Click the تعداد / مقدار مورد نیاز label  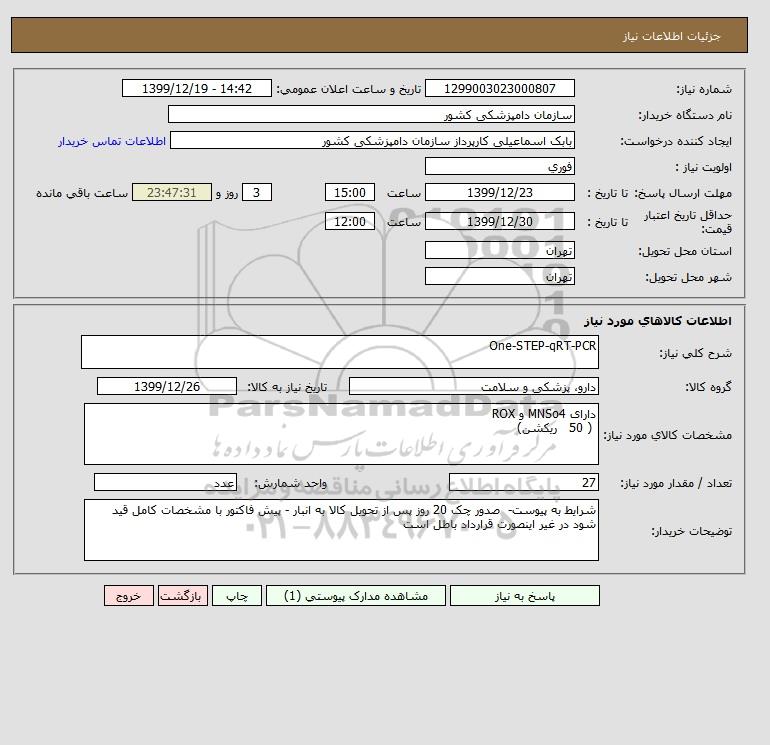pyautogui.click(x=676, y=484)
